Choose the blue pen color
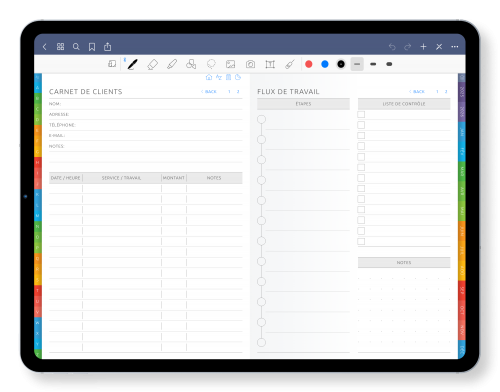This screenshot has width=500, height=392. (325, 64)
